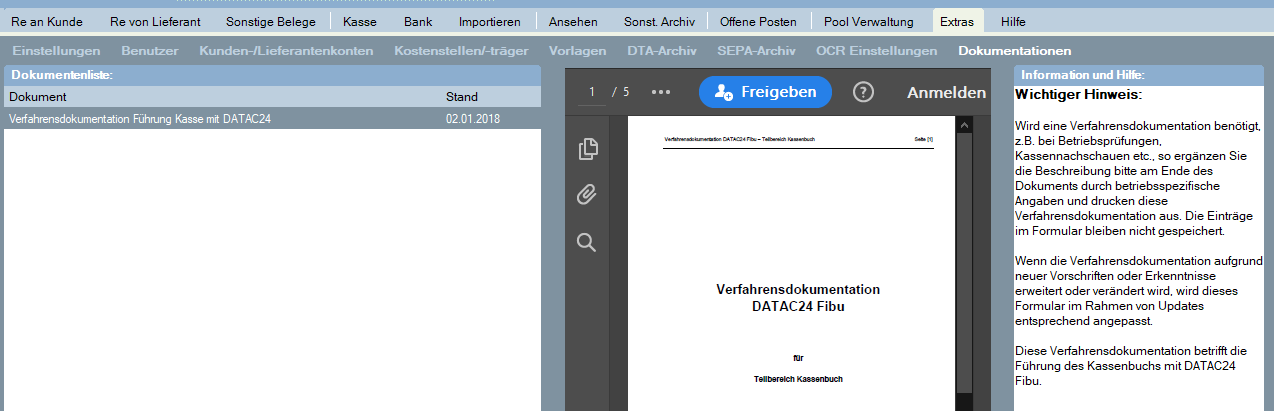Open the attachments paperclip icon
Image resolution: width=1274 pixels, height=411 pixels.
click(587, 195)
